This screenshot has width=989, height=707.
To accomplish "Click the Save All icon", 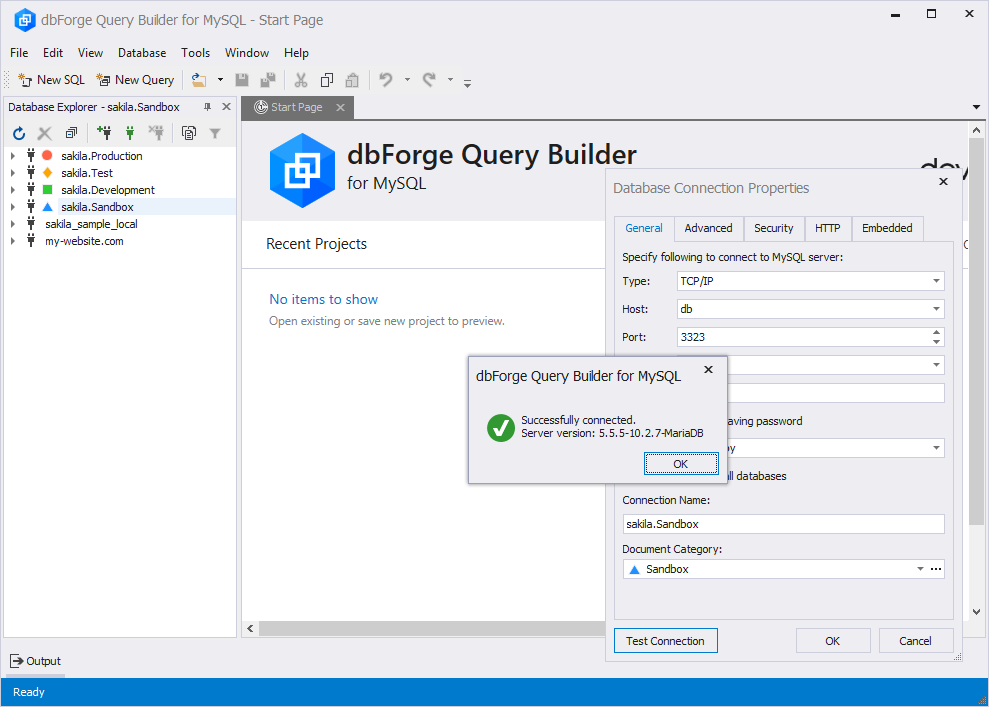I will [268, 80].
